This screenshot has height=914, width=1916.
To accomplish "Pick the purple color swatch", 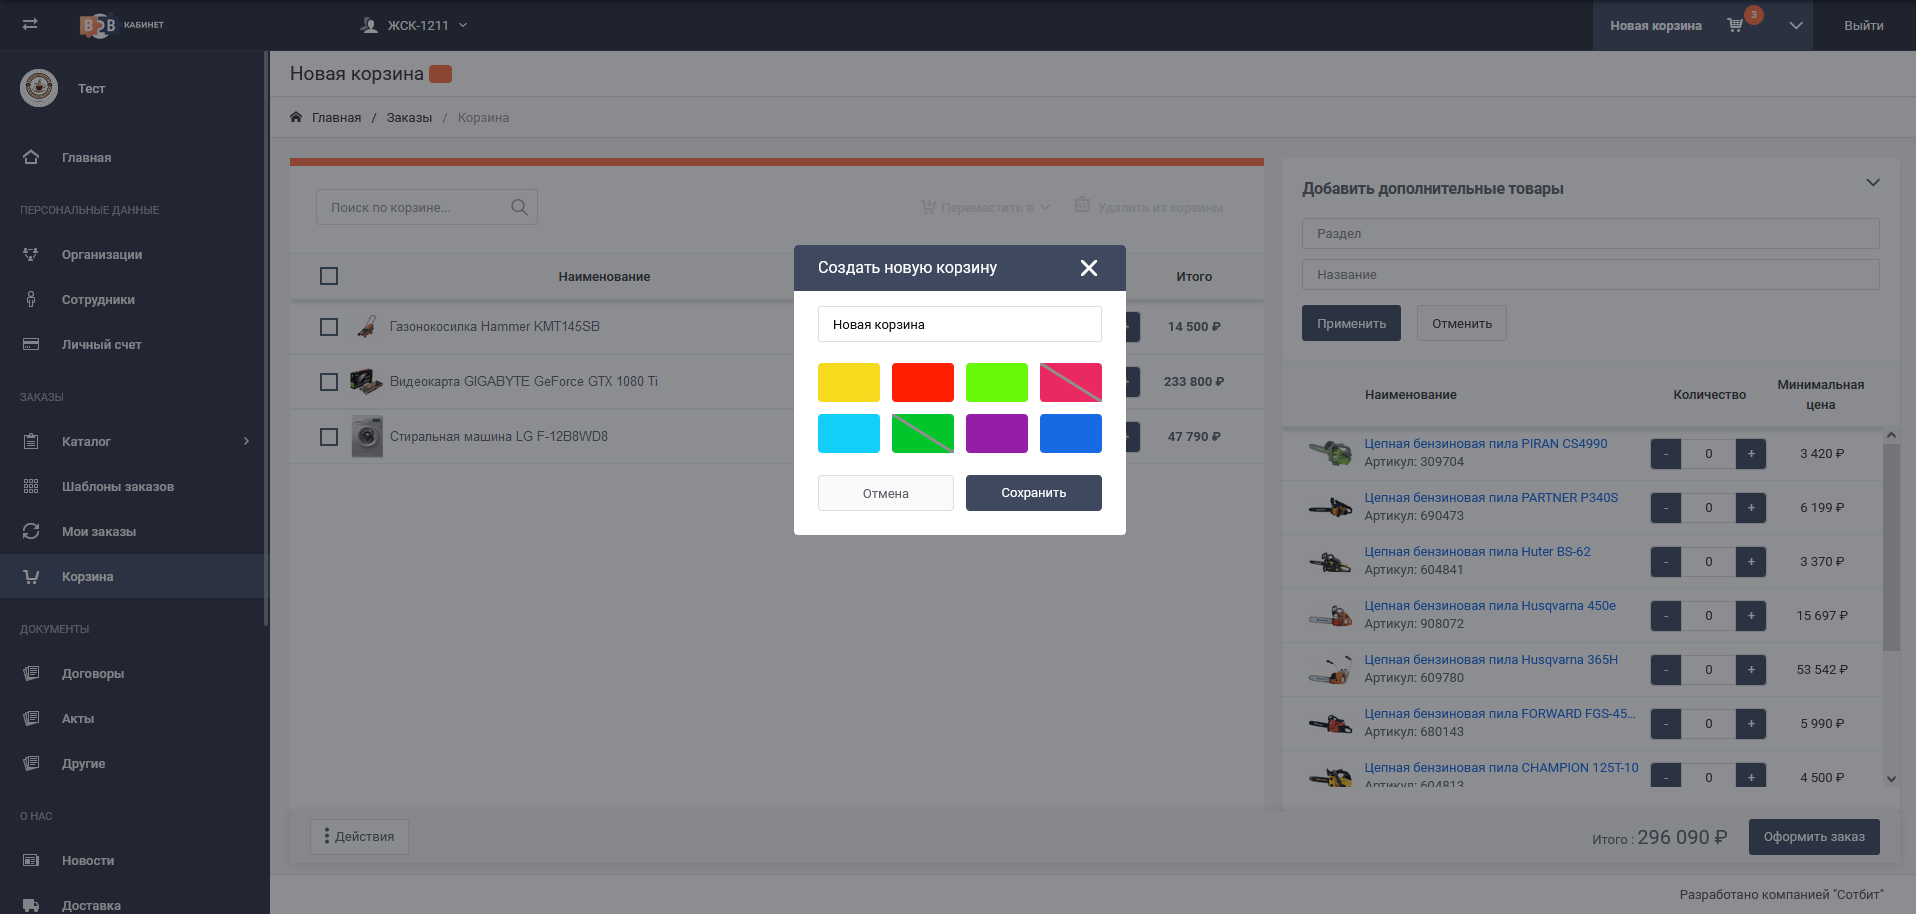I will click(996, 434).
